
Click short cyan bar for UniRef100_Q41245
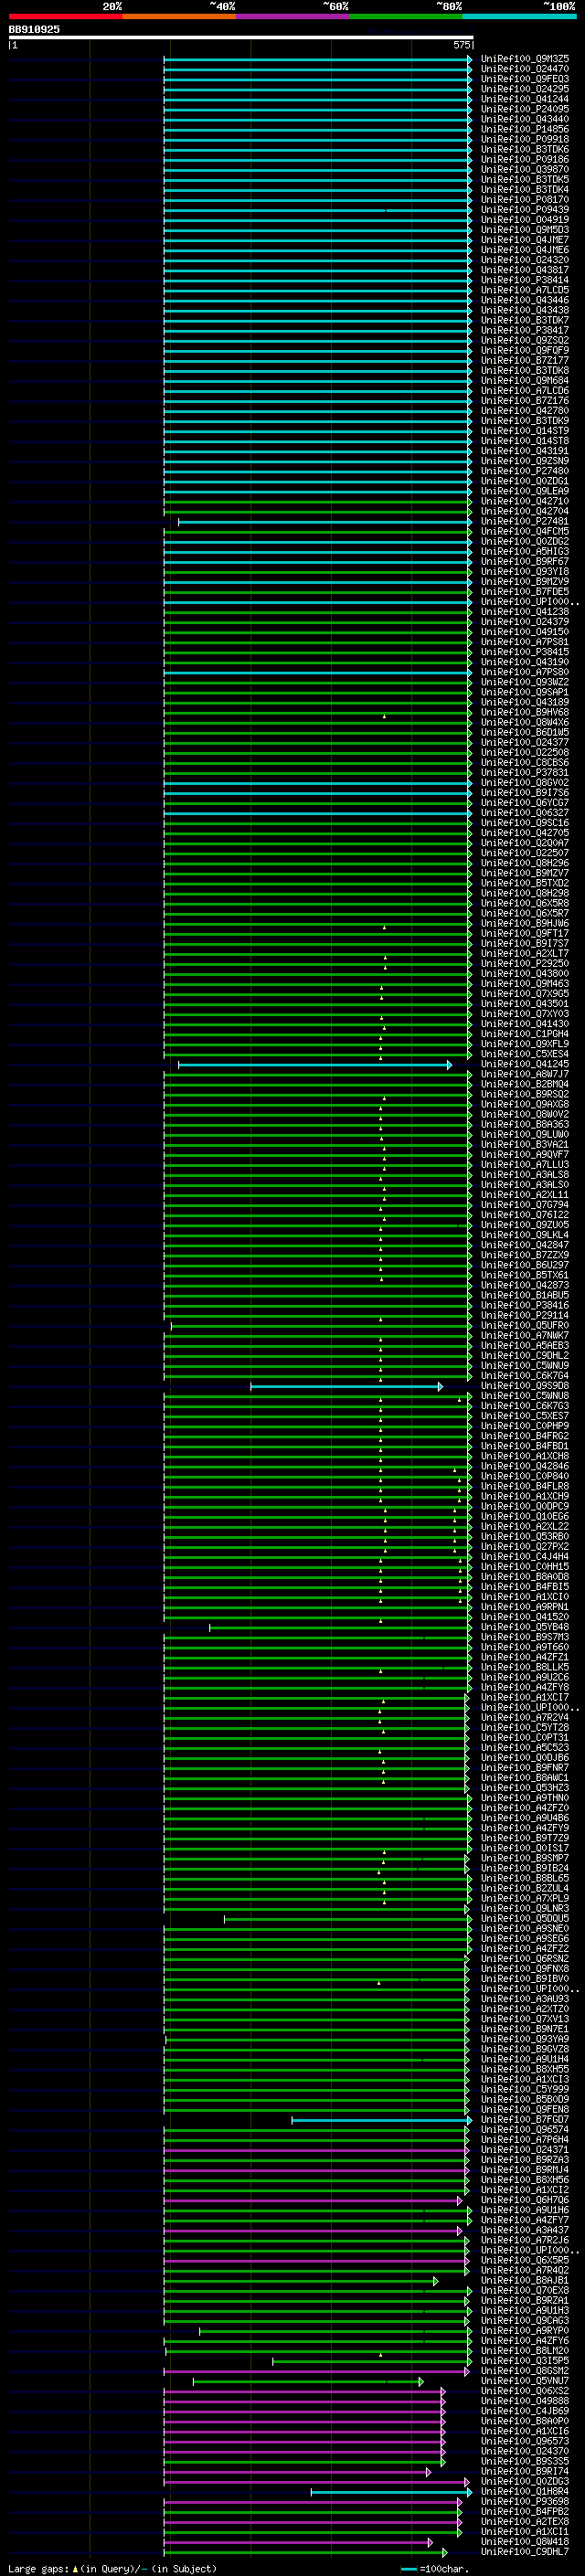click(x=315, y=1065)
